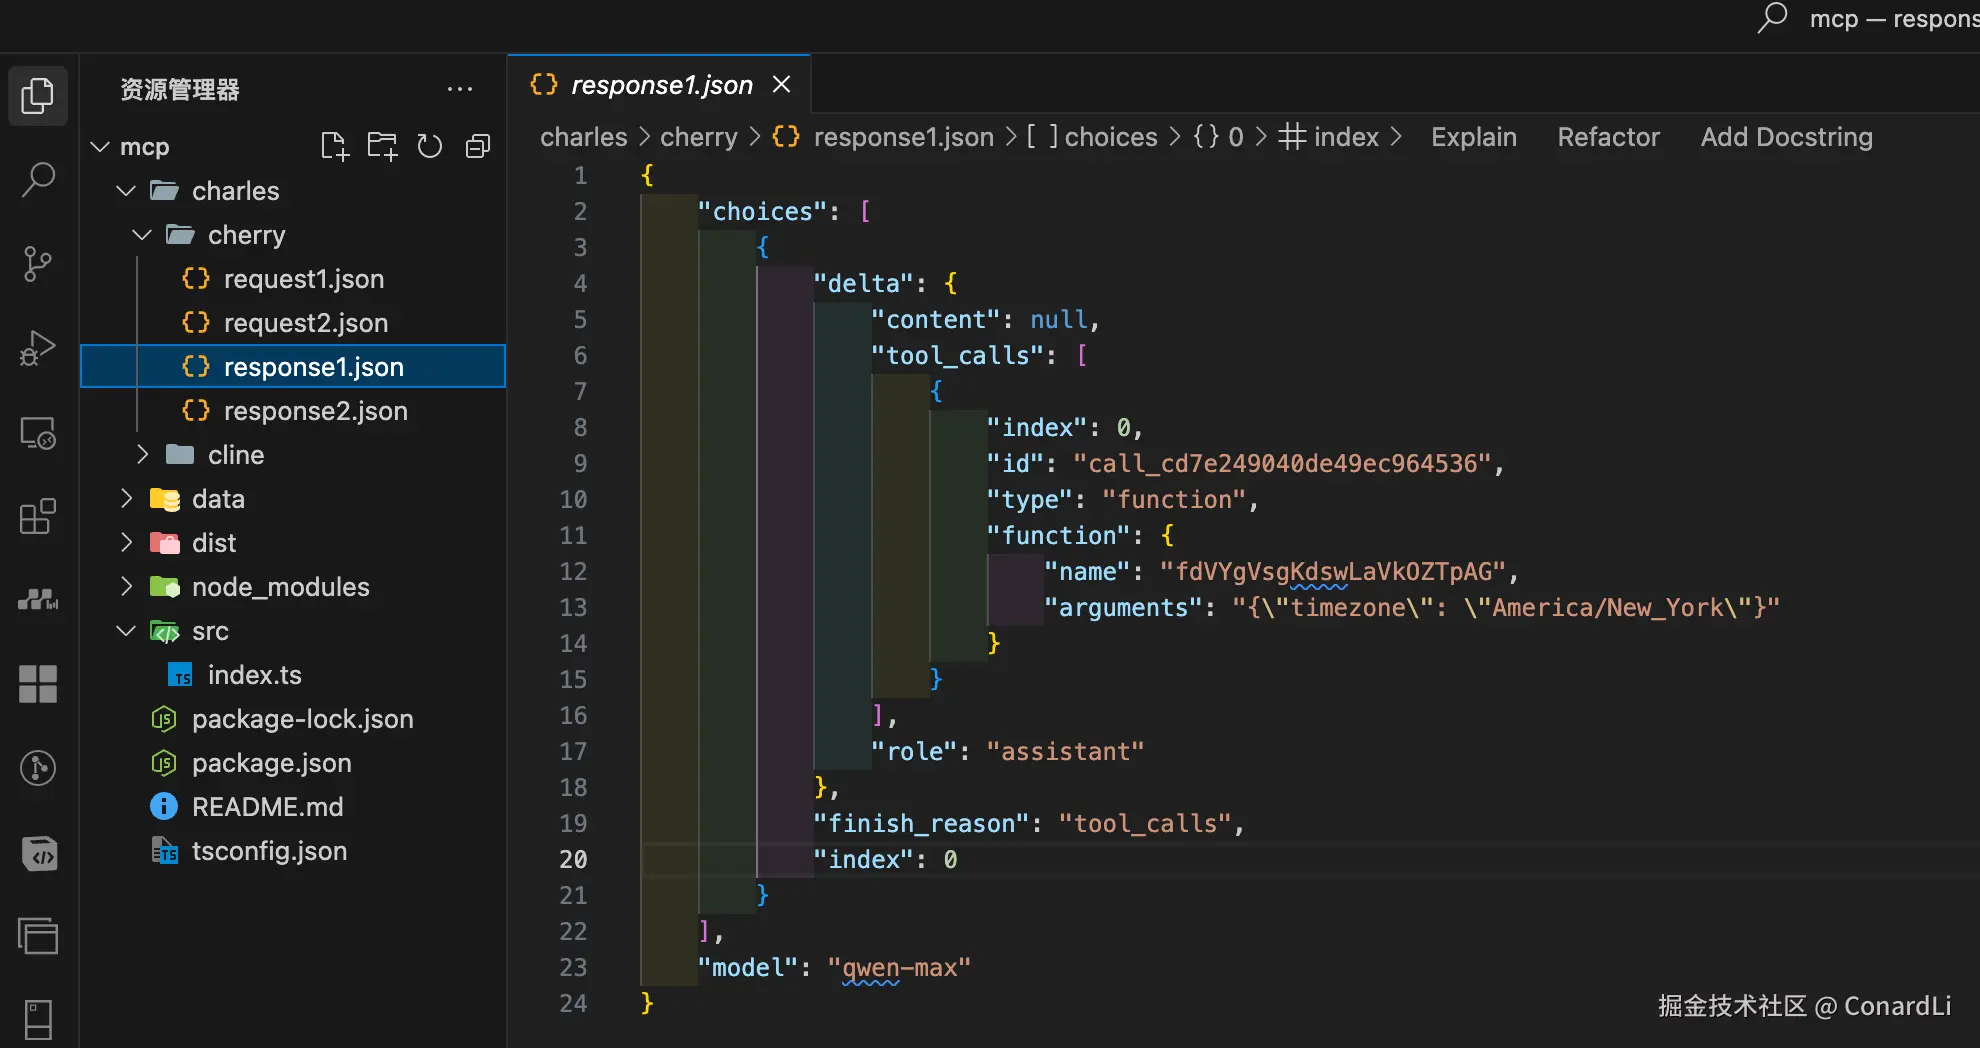Refresh the explorer file tree
This screenshot has height=1048, width=1980.
pos(430,147)
